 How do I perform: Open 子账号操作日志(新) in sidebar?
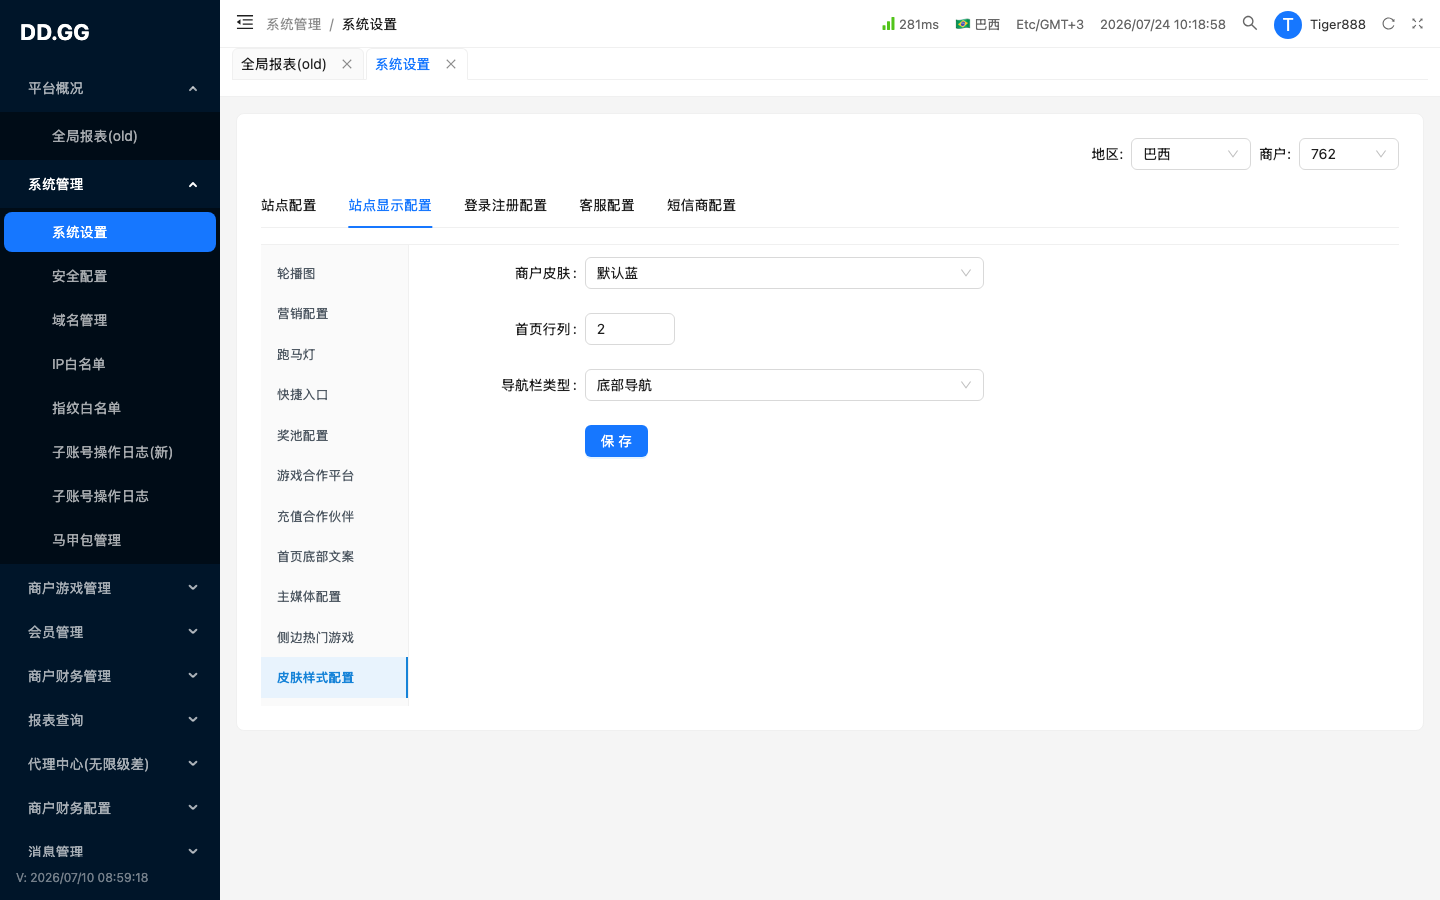110,452
